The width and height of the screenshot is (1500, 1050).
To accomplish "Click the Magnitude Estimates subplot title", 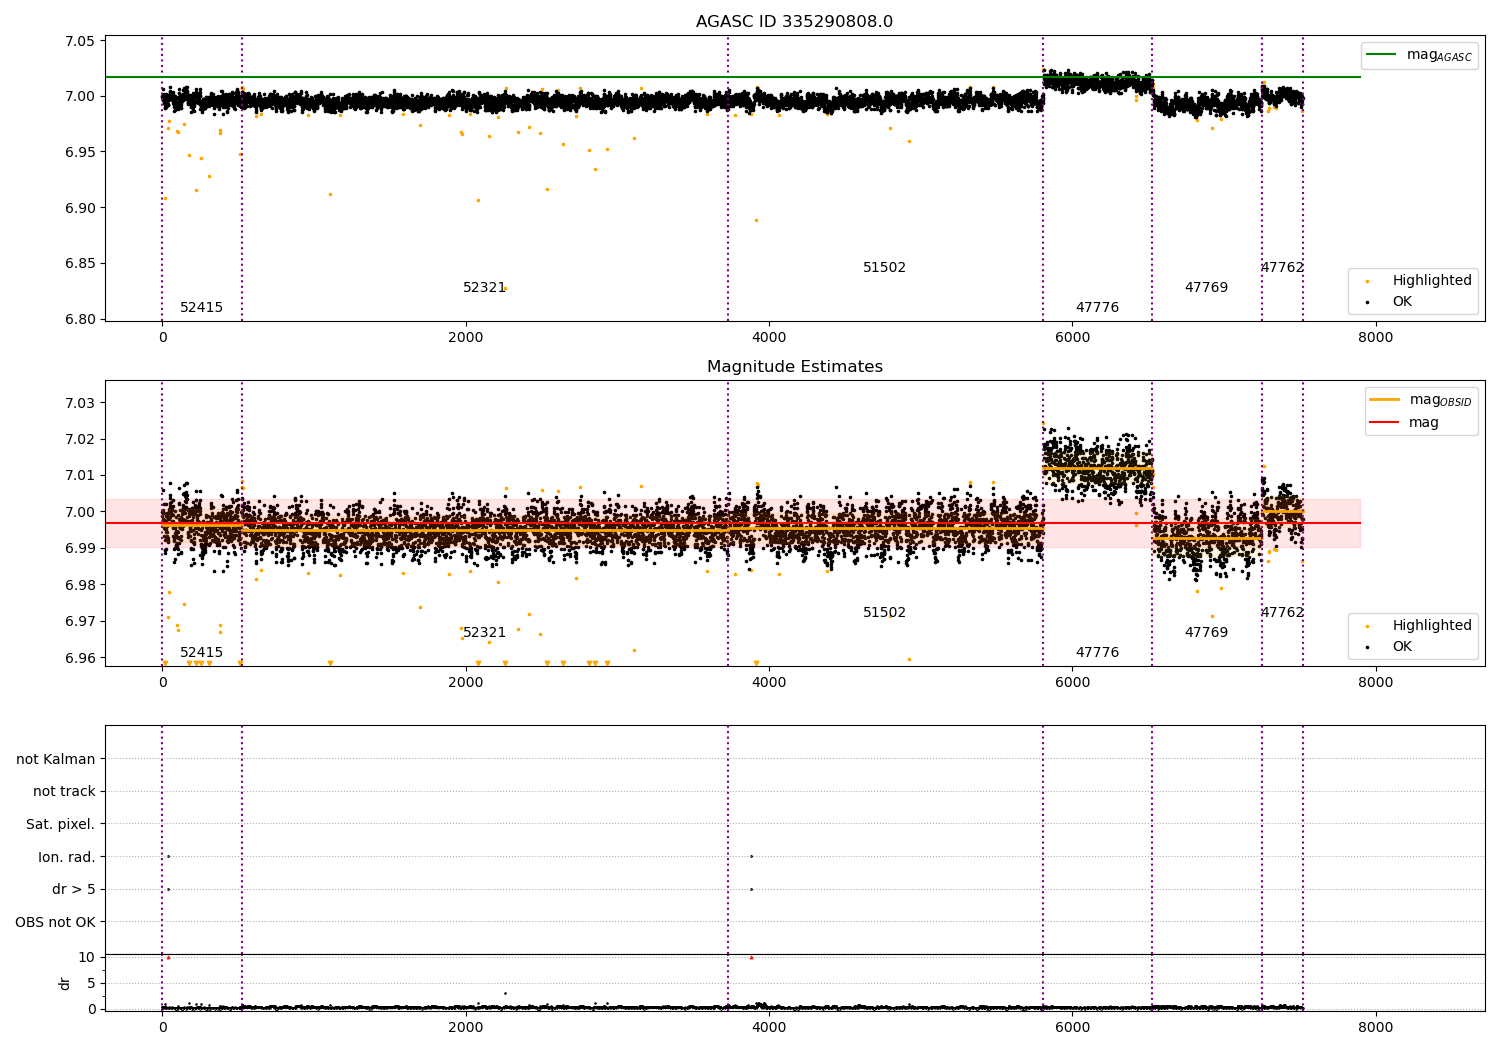I will click(x=794, y=367).
